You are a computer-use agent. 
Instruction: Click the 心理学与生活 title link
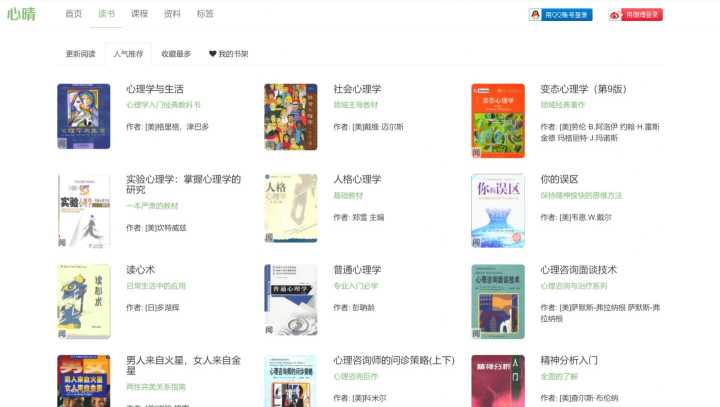[155, 89]
